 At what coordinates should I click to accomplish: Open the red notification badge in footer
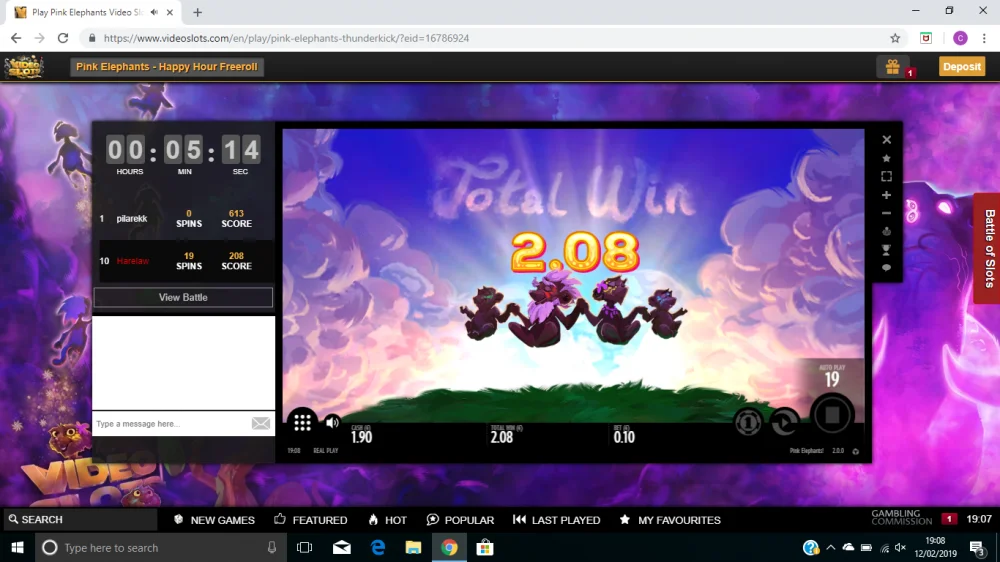[949, 519]
